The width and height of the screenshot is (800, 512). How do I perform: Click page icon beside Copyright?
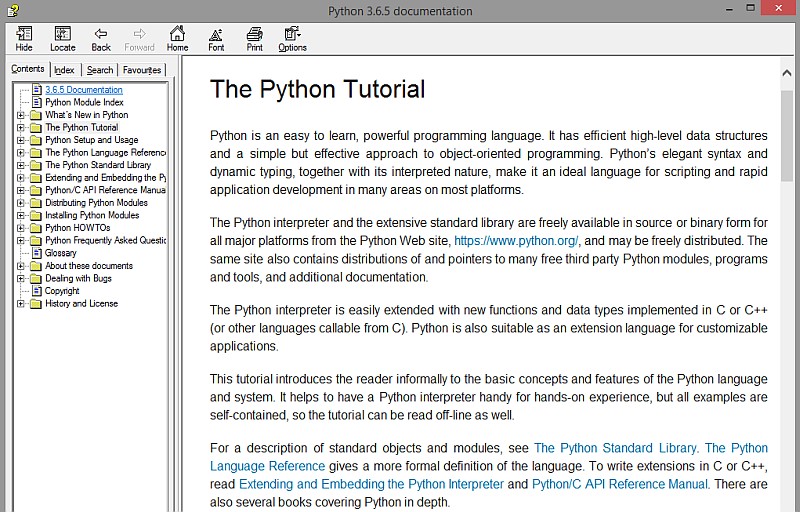coord(37,291)
